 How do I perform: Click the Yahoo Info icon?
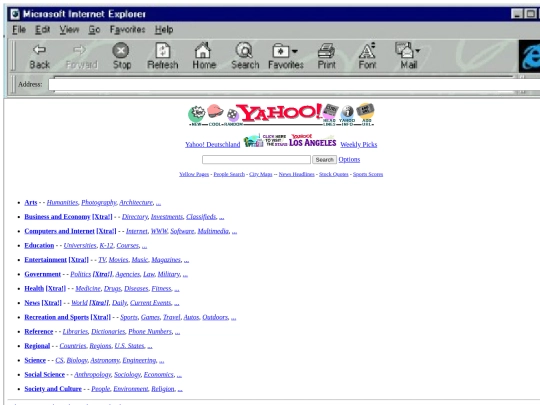347,115
